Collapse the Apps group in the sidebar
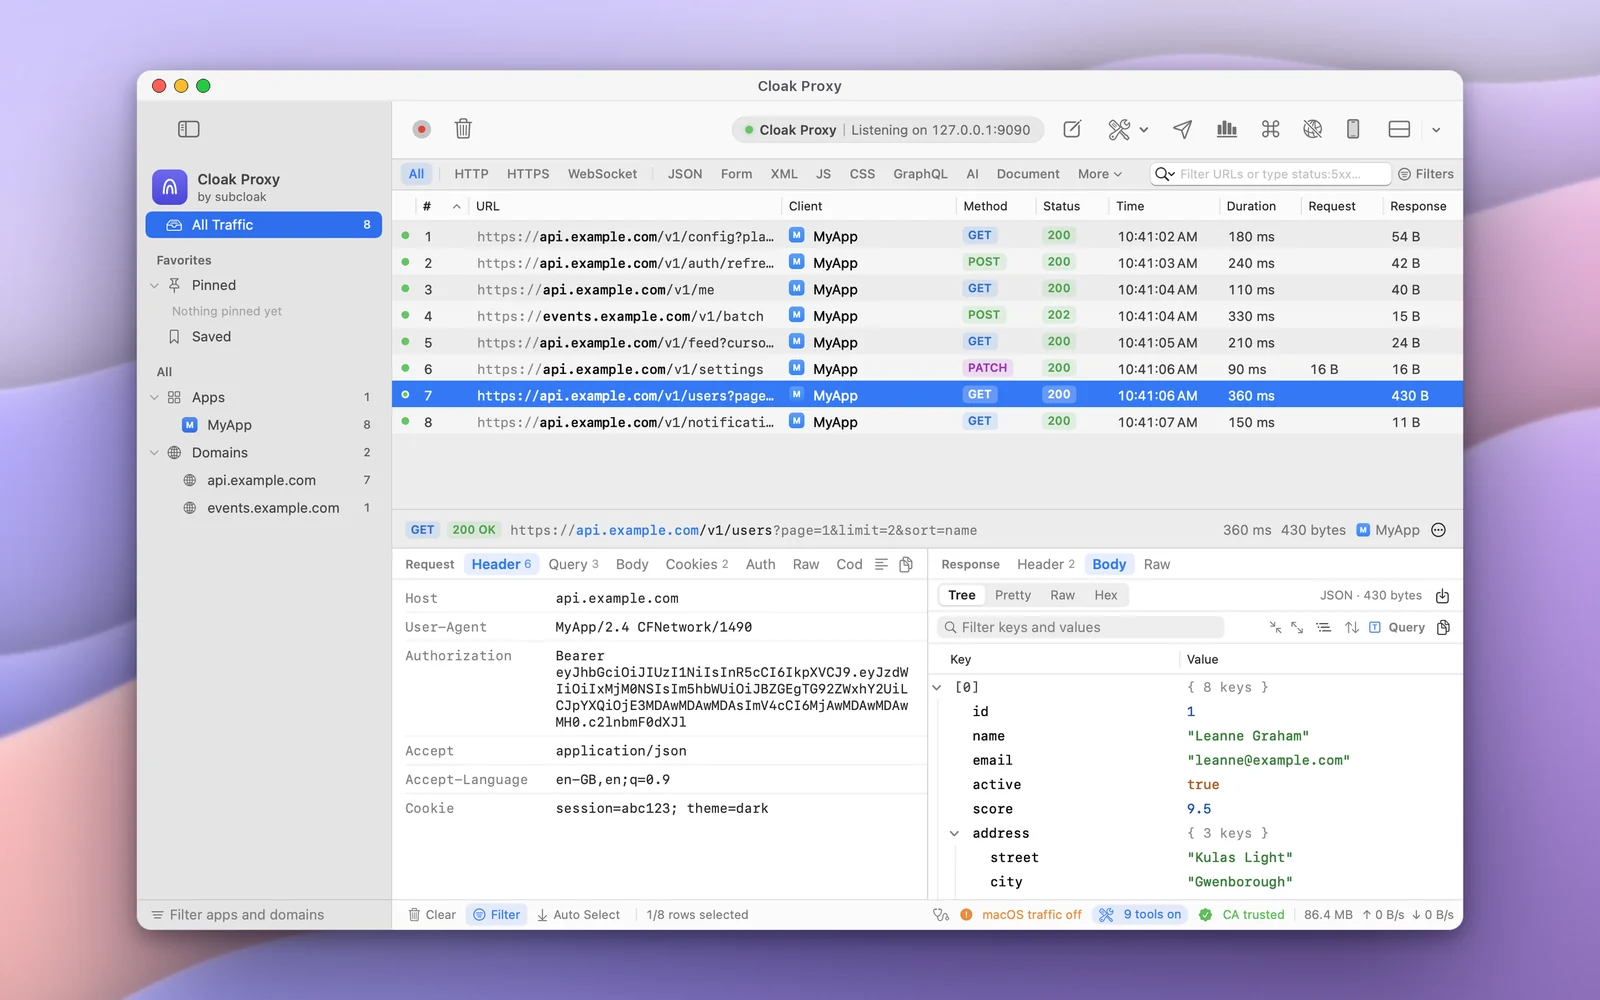 (x=154, y=398)
